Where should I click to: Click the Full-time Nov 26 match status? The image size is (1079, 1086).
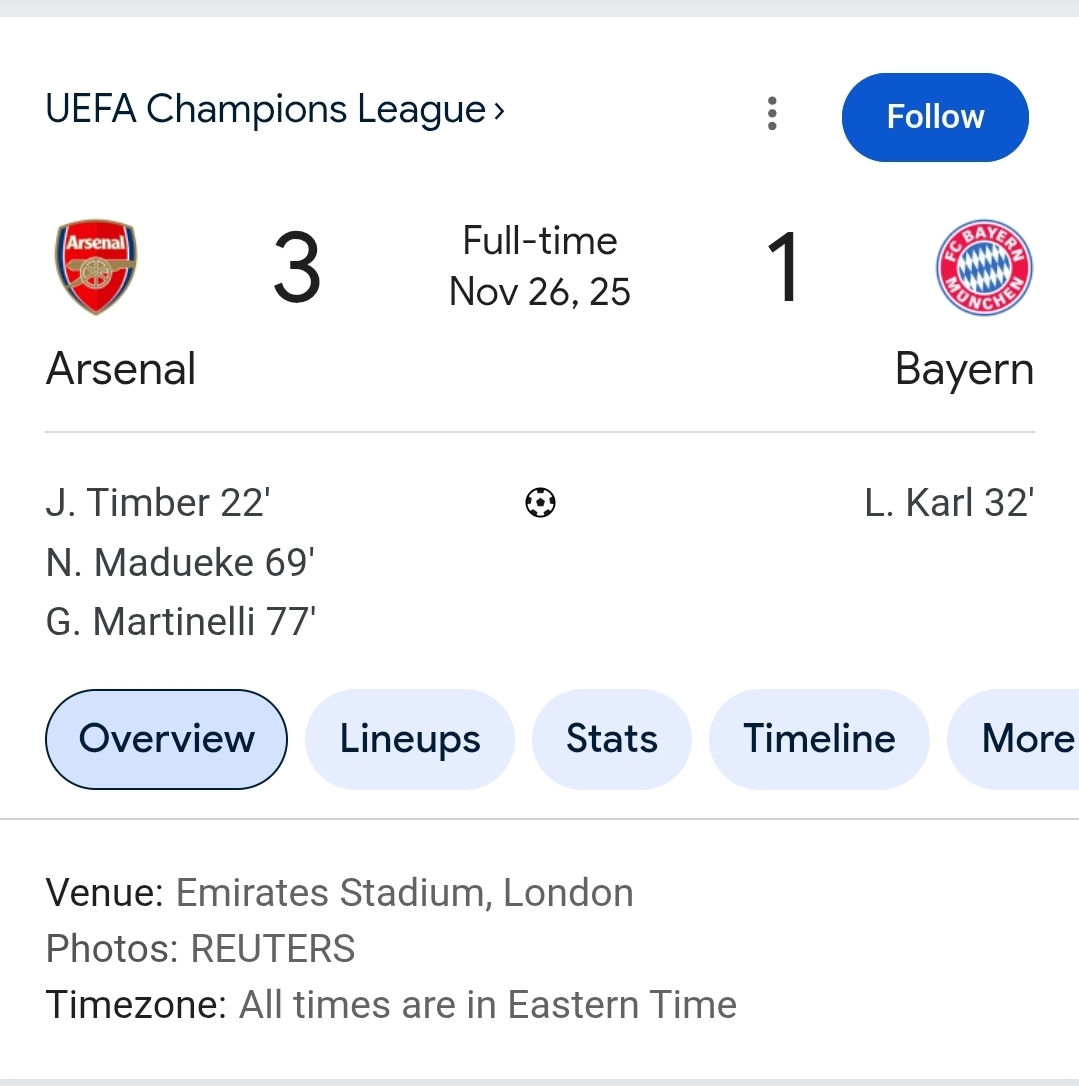[x=540, y=266]
